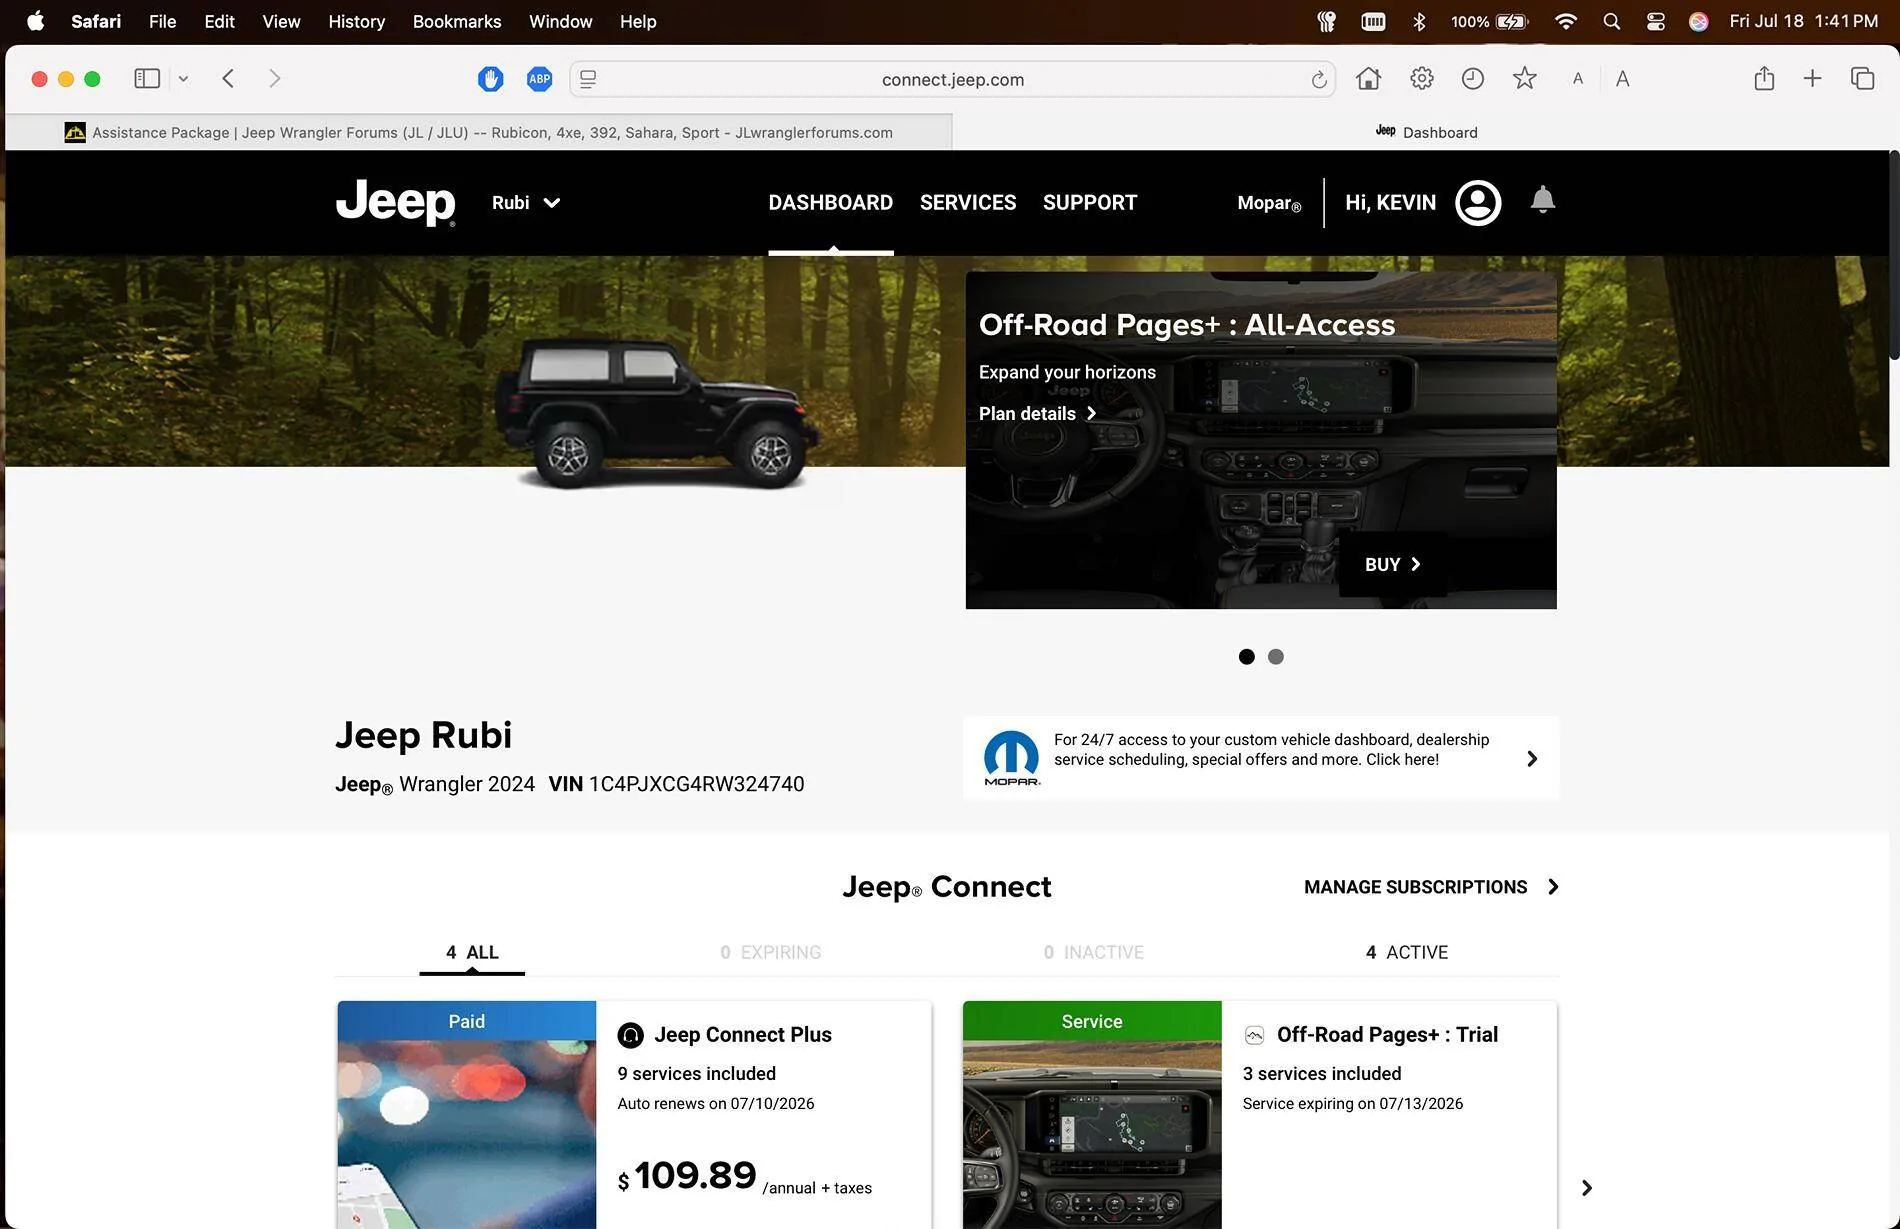Open the Window menu
This screenshot has width=1900, height=1229.
pos(560,21)
